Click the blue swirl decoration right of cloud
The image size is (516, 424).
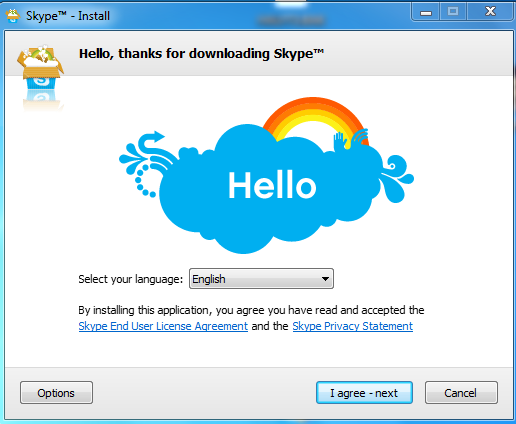click(397, 178)
